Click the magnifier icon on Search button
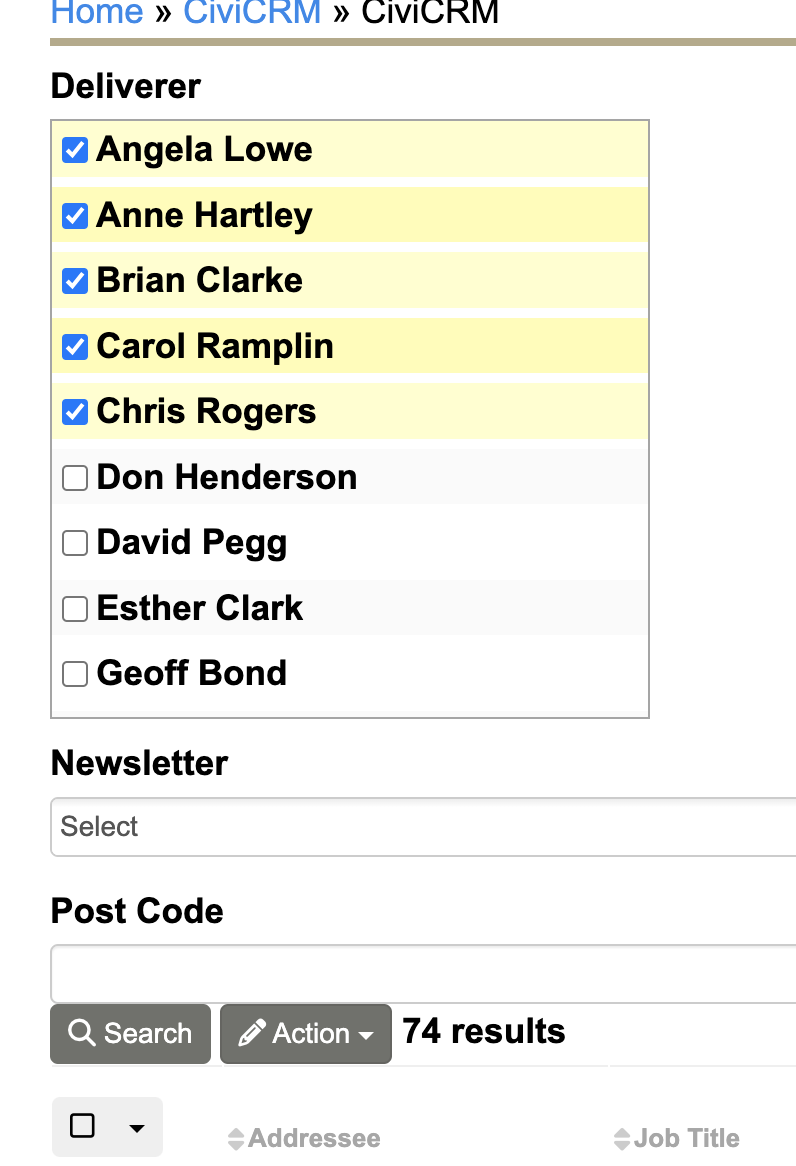This screenshot has width=796, height=1166. coord(84,1033)
